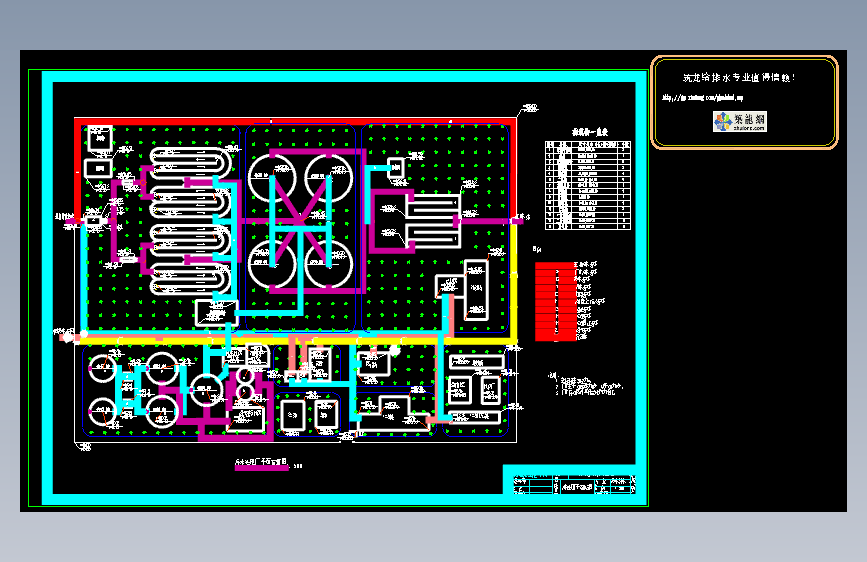Viewport: 867px width, 562px height.
Task: Select the red legend block of layer names
Action: pos(555,301)
